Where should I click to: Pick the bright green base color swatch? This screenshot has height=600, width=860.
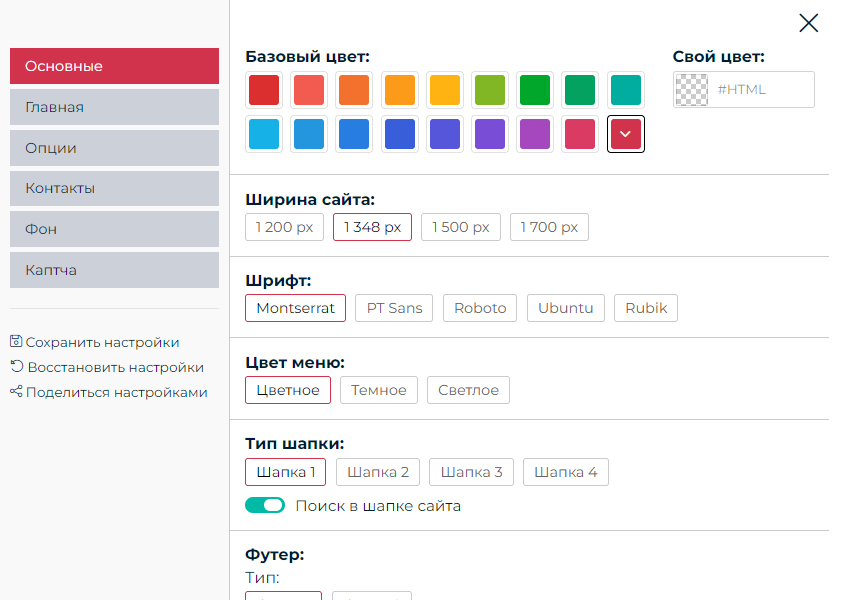[x=535, y=90]
